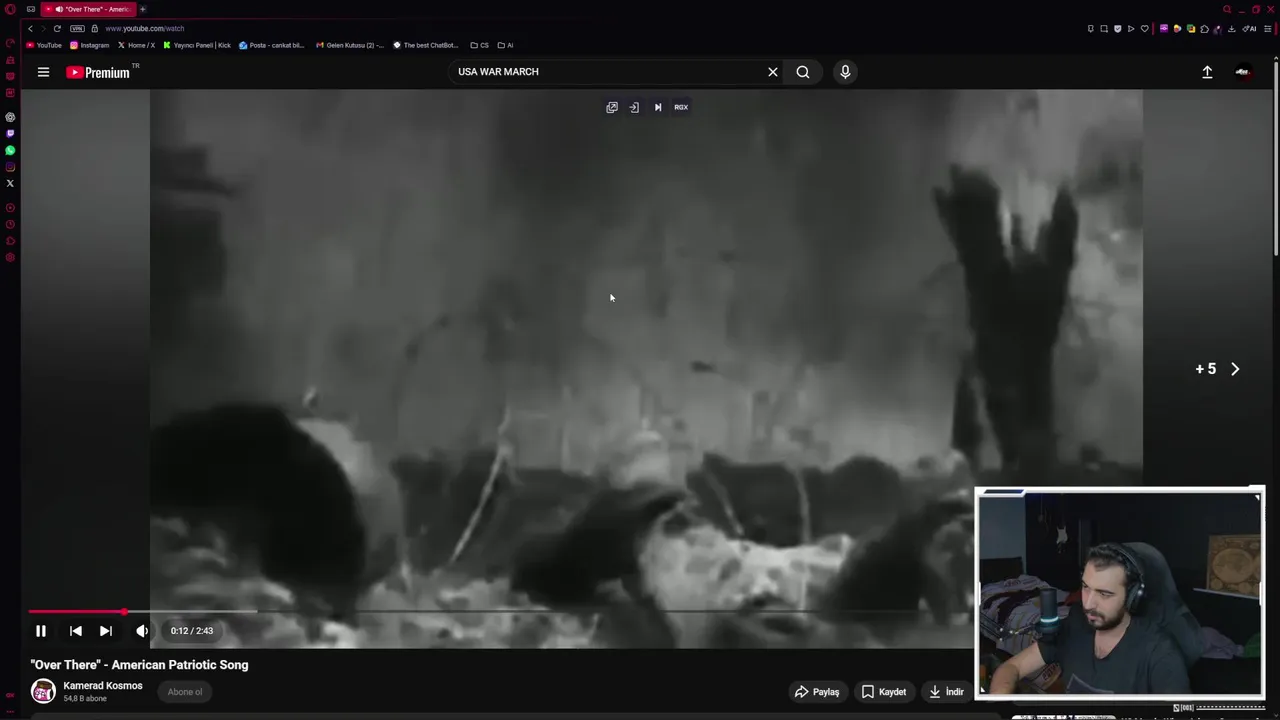The image size is (1280, 720).
Task: Toggle the RGX overlay button
Action: tap(681, 107)
